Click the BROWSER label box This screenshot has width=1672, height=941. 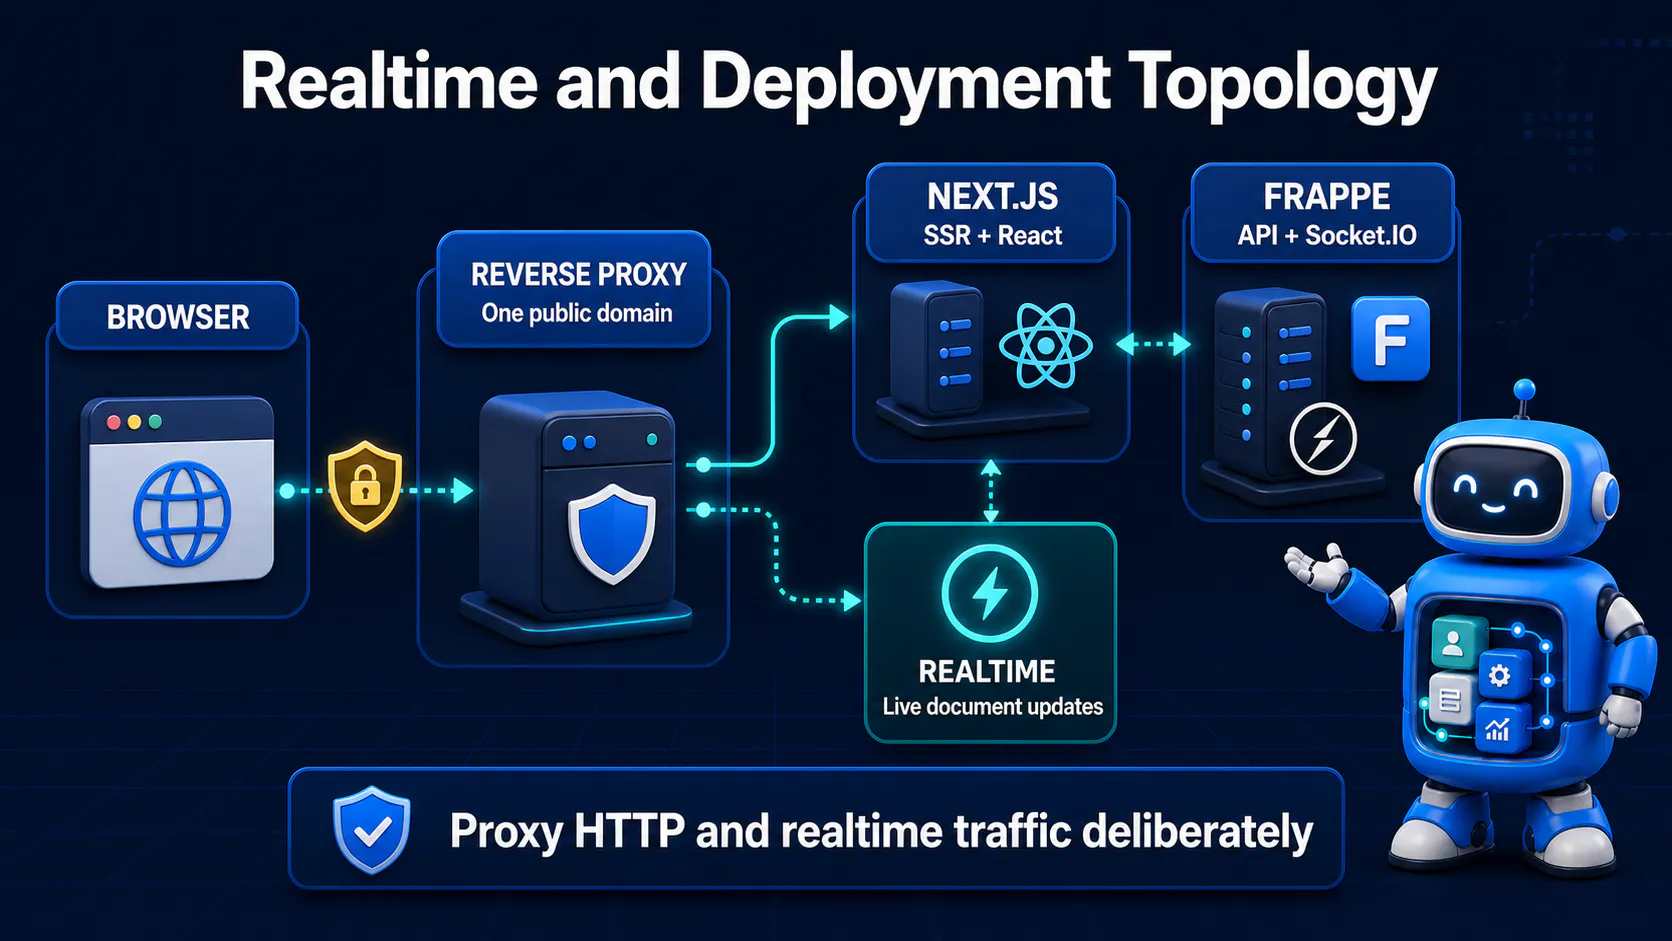pyautogui.click(x=178, y=316)
